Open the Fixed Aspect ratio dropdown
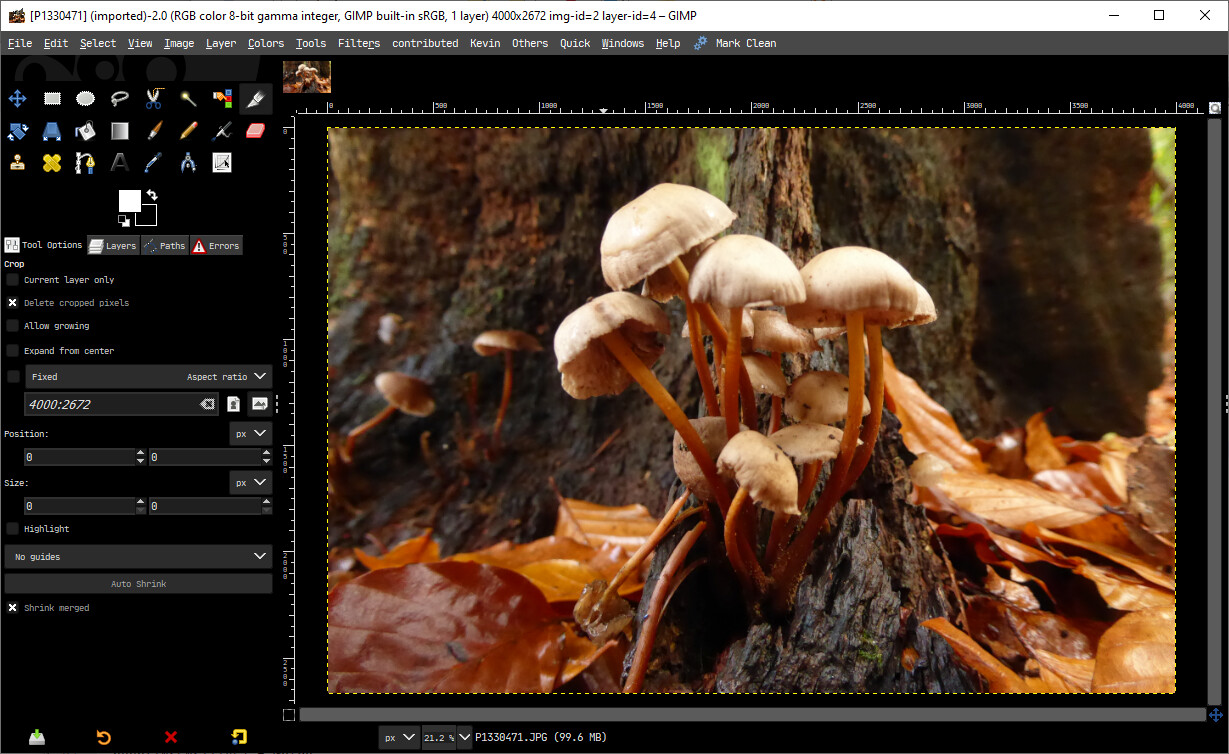 pos(260,377)
